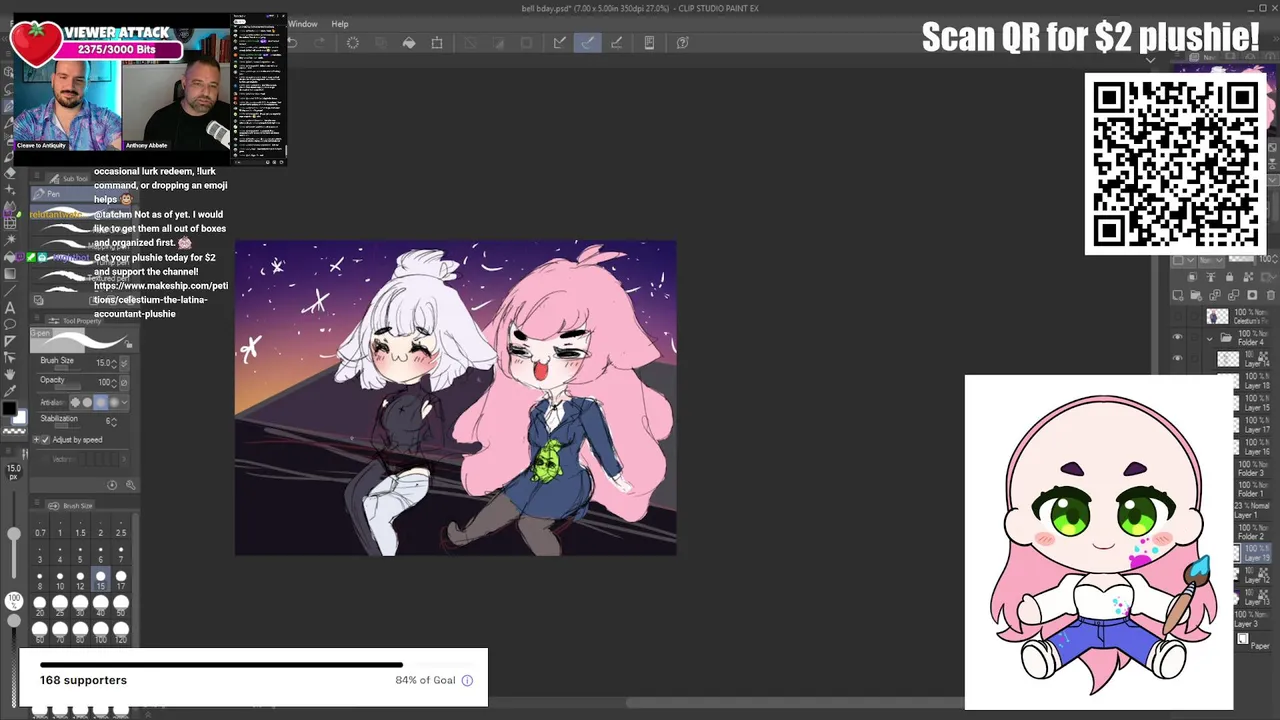The width and height of the screenshot is (1280, 720).
Task: Click the Fill bucket command bar icon
Action: coord(409,43)
